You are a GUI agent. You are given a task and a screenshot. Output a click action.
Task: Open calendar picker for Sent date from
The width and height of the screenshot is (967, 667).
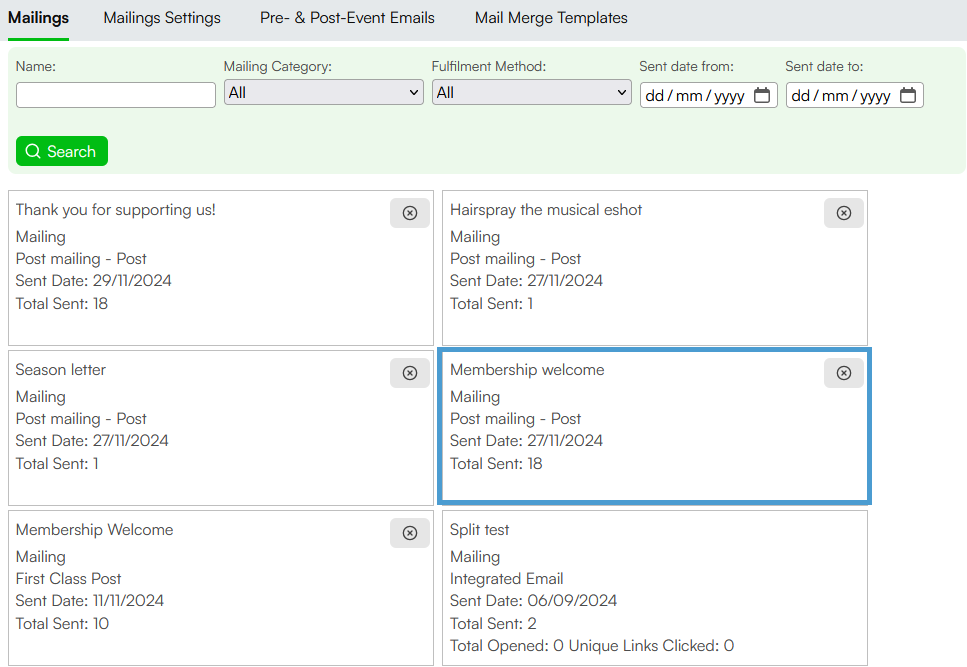[x=762, y=95]
